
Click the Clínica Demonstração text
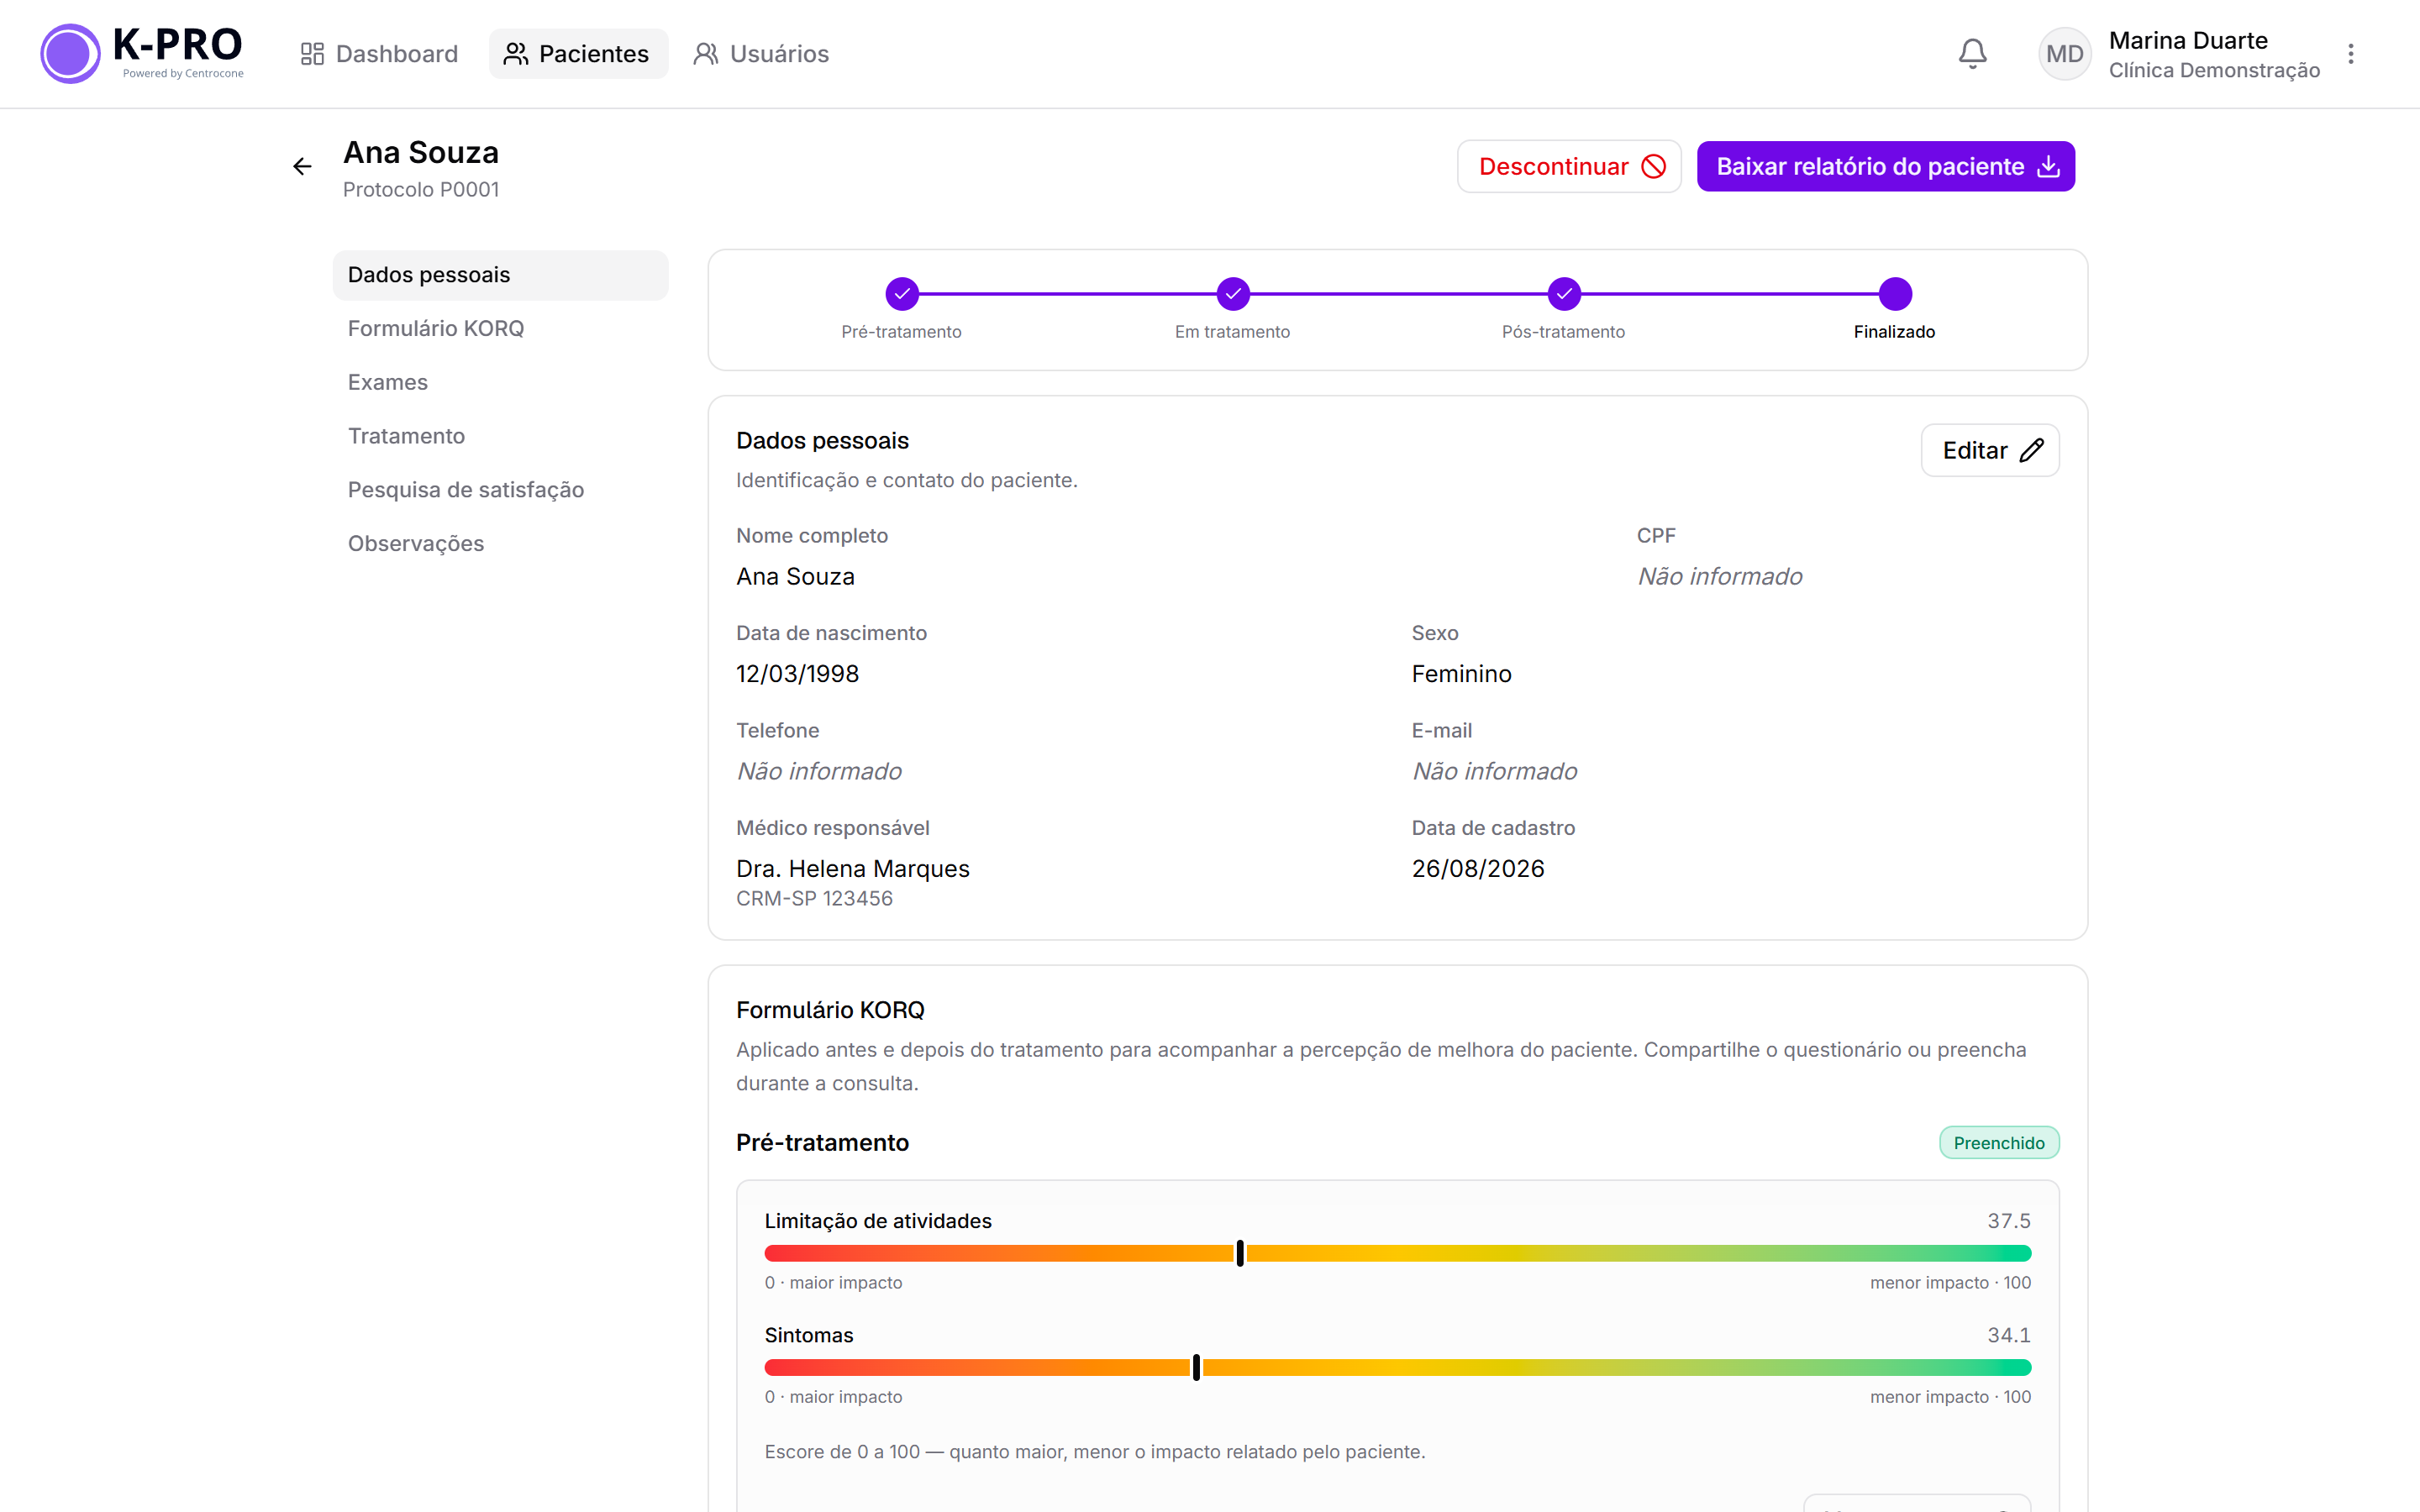tap(2214, 70)
